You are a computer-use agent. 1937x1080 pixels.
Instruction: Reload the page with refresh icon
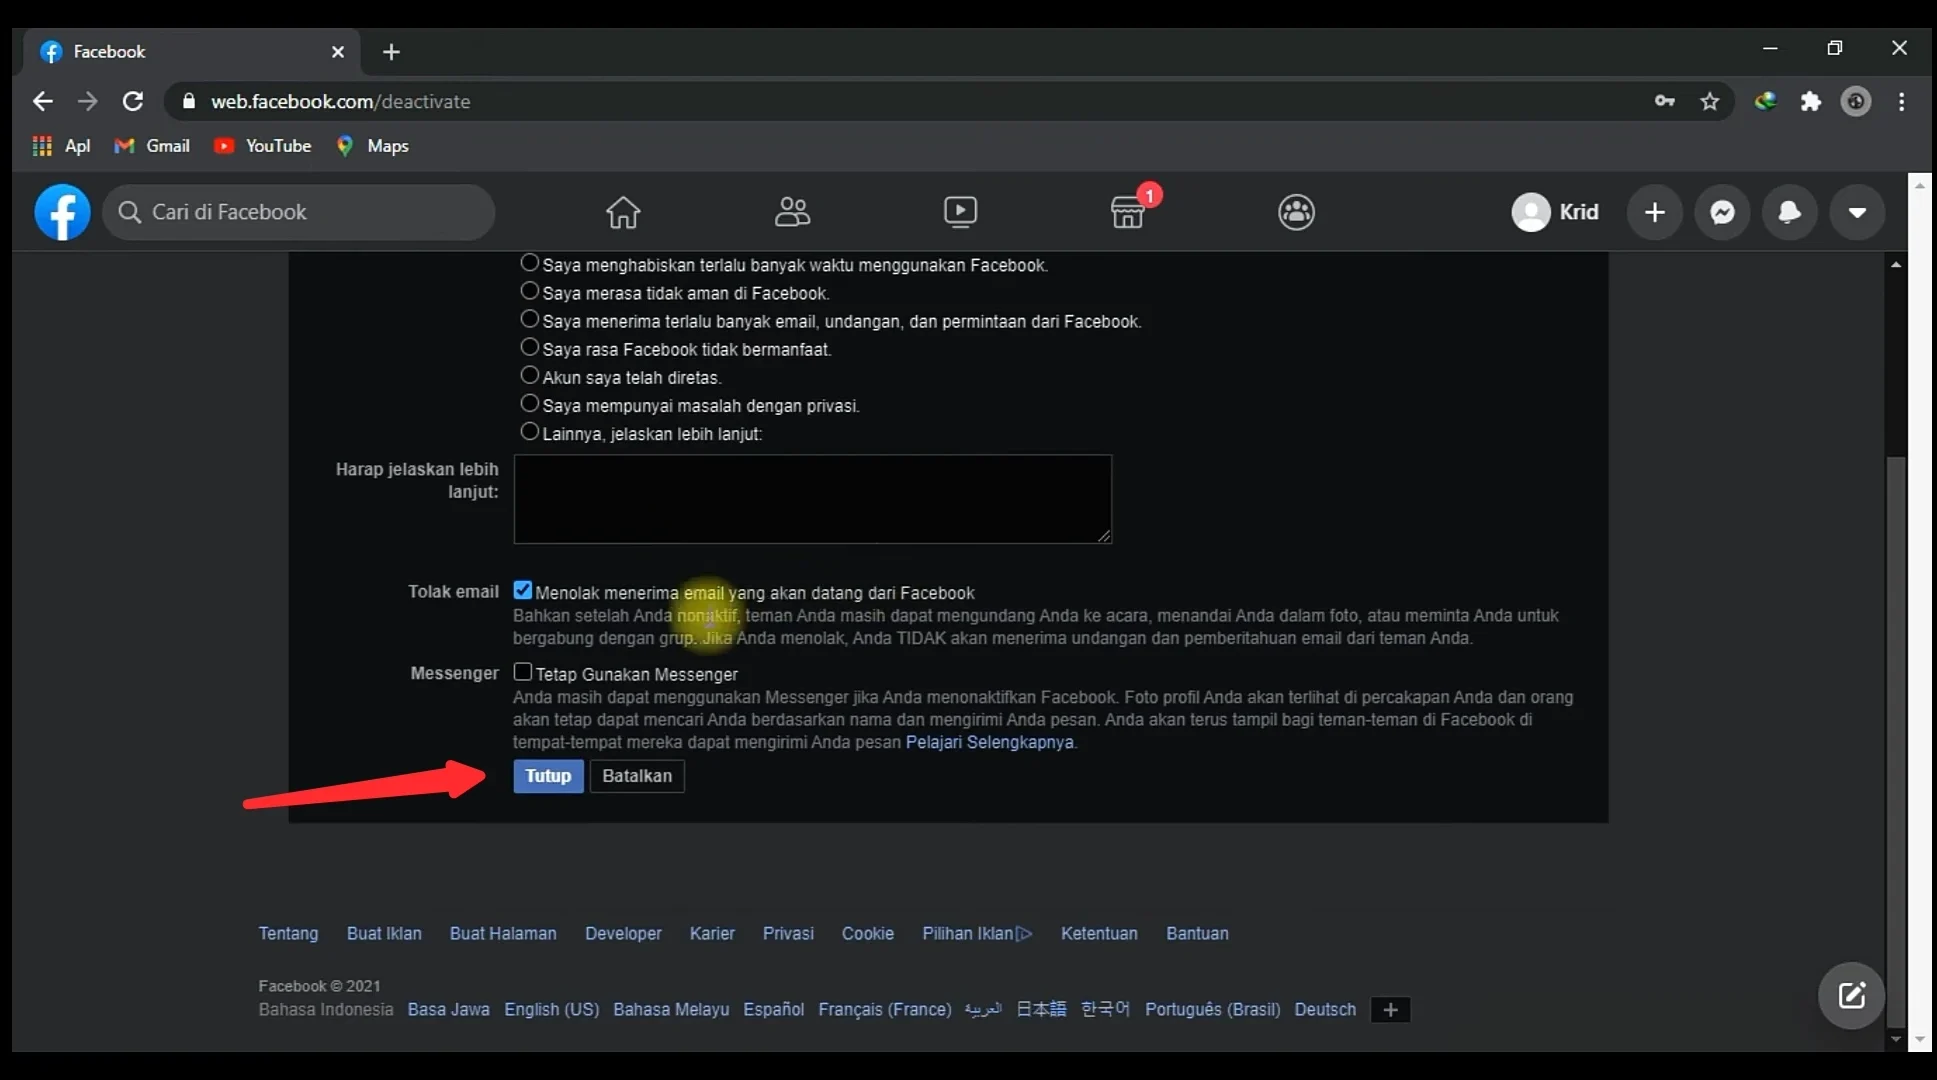tap(132, 101)
